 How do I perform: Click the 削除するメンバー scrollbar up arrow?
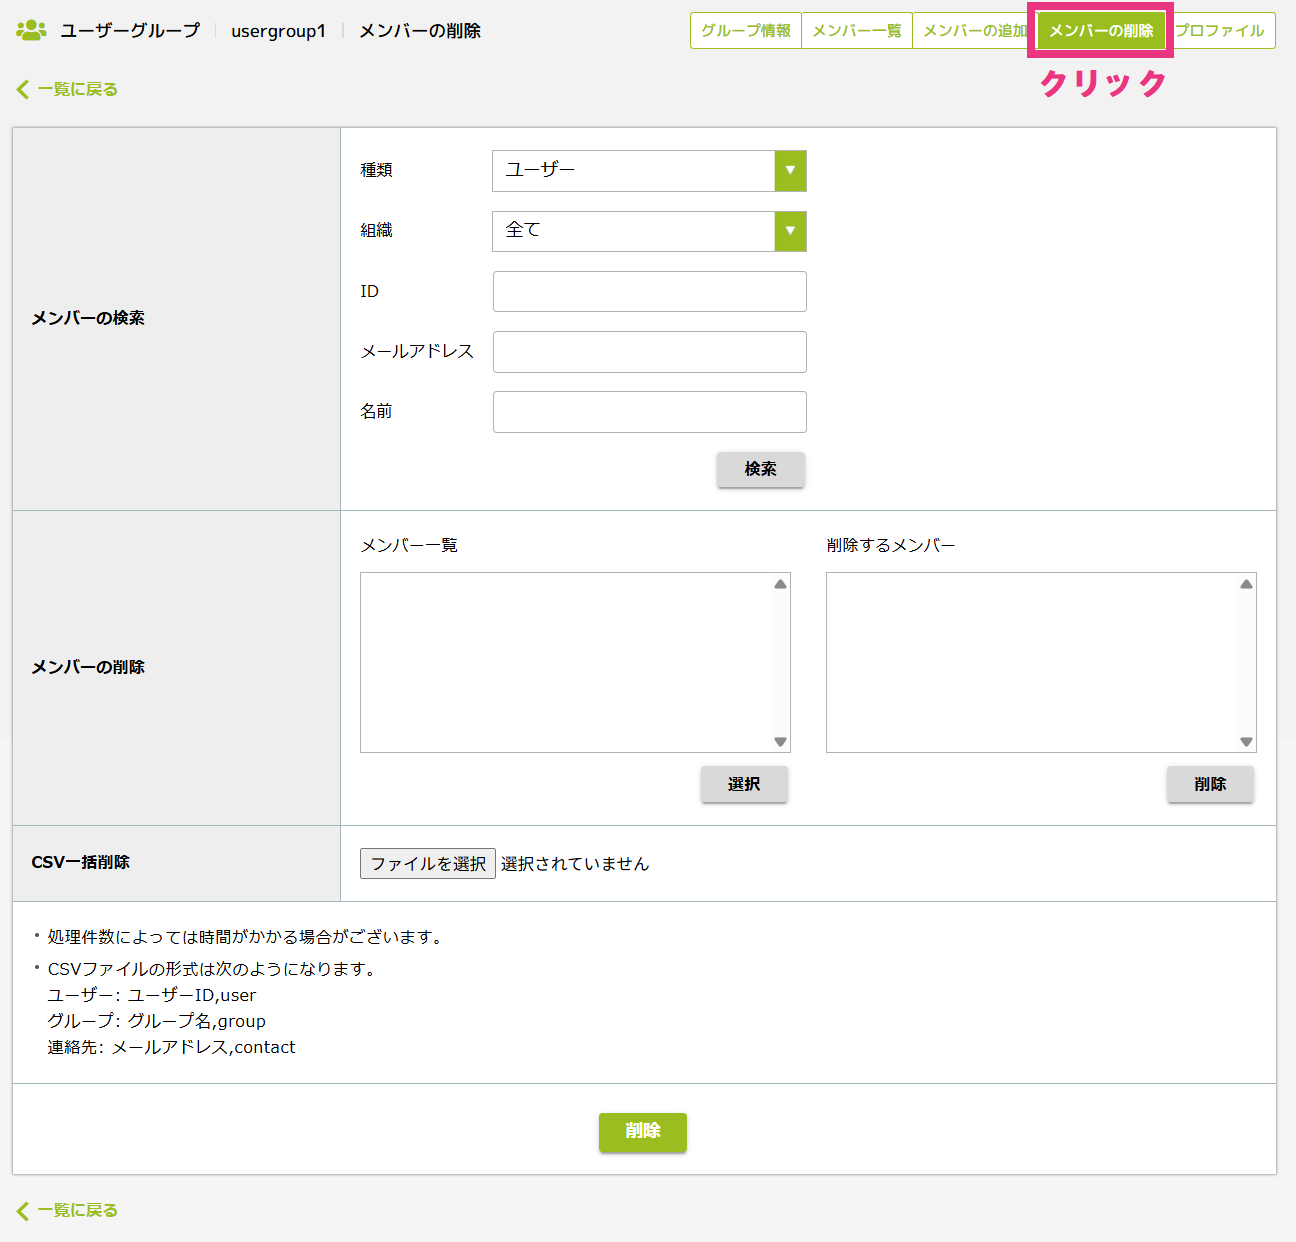click(x=1246, y=584)
